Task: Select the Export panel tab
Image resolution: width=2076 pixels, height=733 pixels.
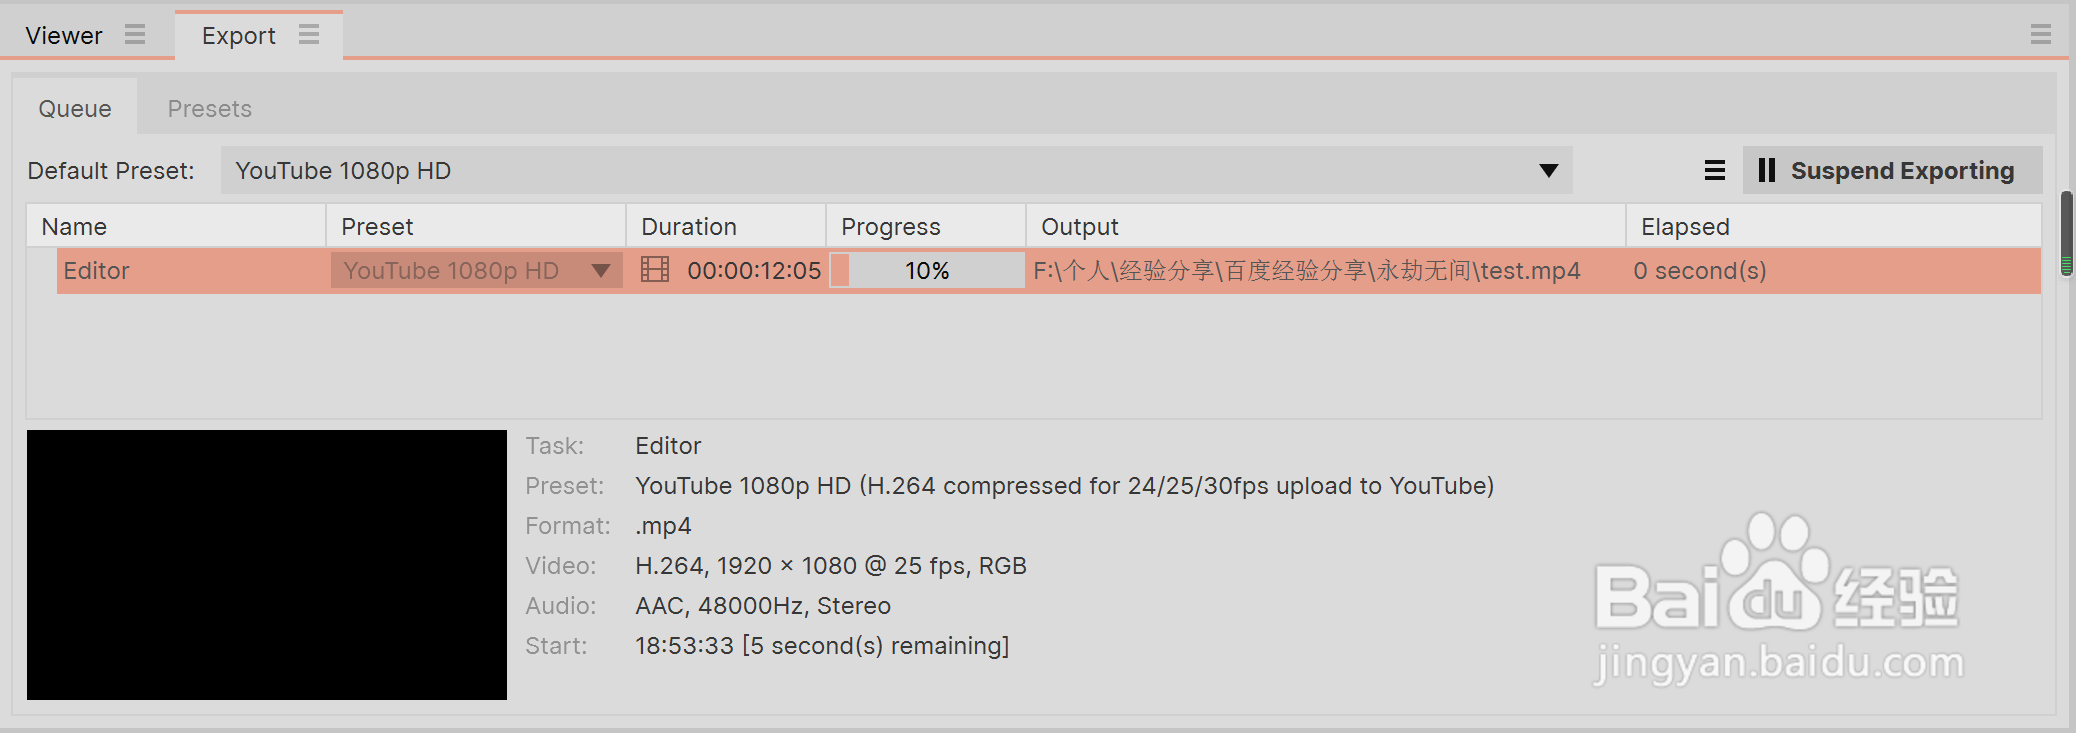Action: [x=238, y=36]
